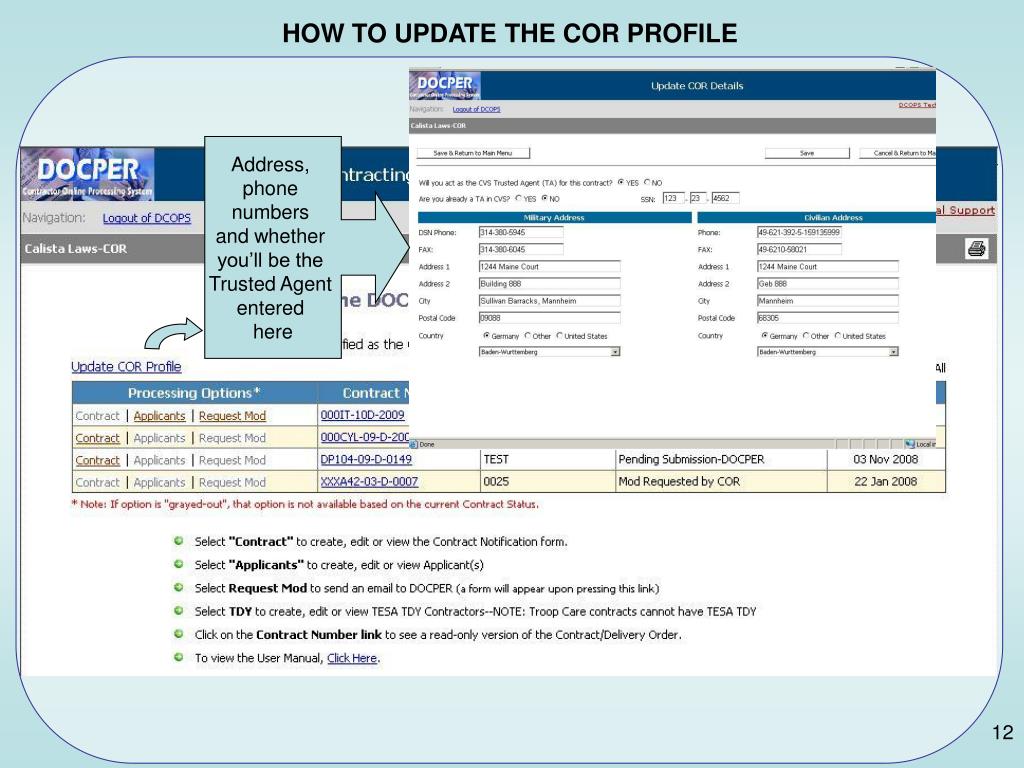This screenshot has width=1024, height=768.
Task: Click the 22 Jan 2008 date cell
Action: click(x=886, y=482)
